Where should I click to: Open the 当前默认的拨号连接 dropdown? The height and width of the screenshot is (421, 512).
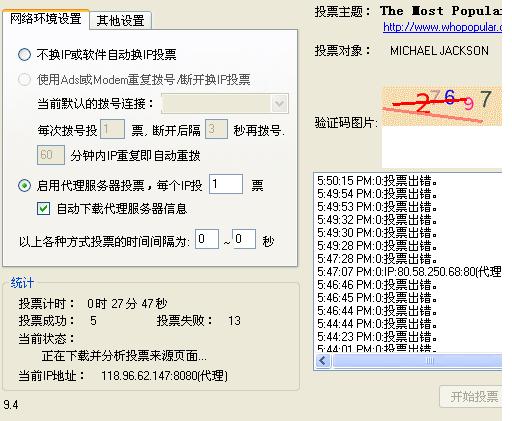225,103
